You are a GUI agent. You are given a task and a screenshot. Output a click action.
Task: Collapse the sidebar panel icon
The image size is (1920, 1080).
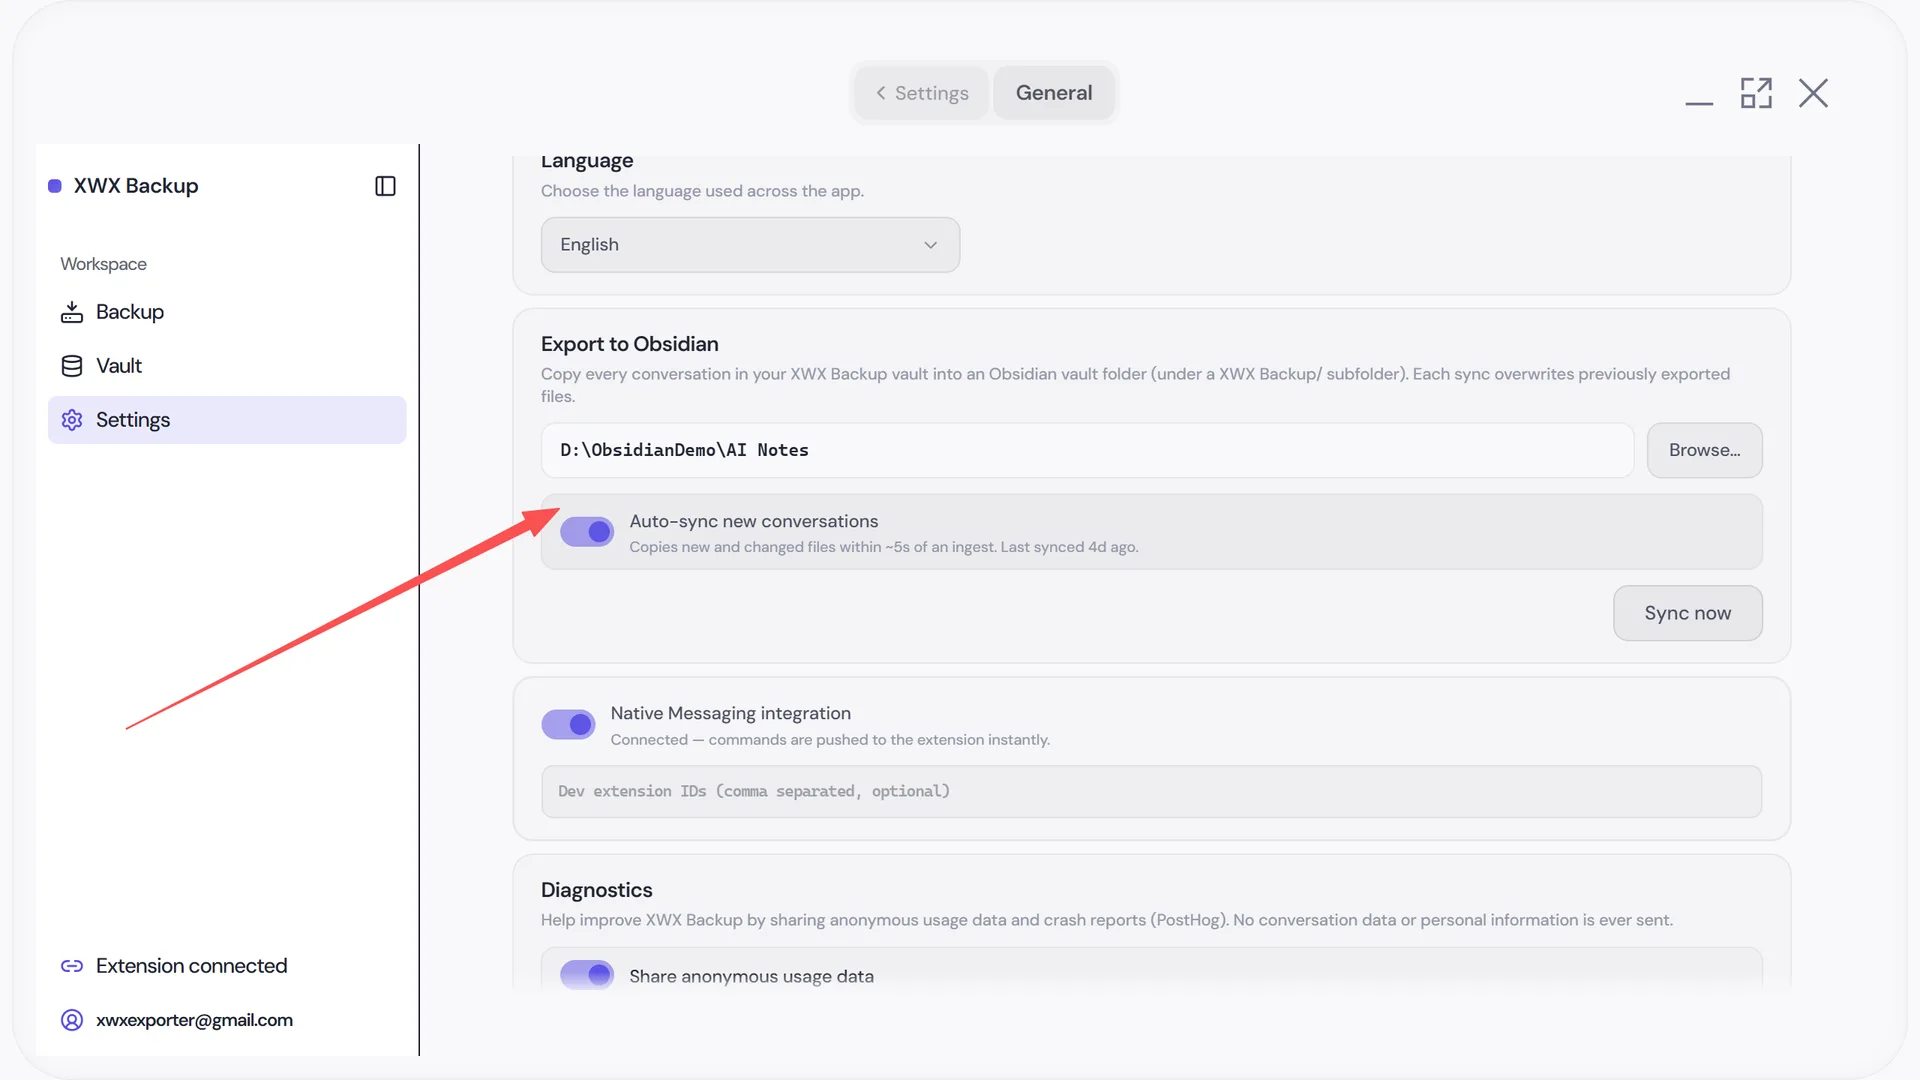pos(385,186)
